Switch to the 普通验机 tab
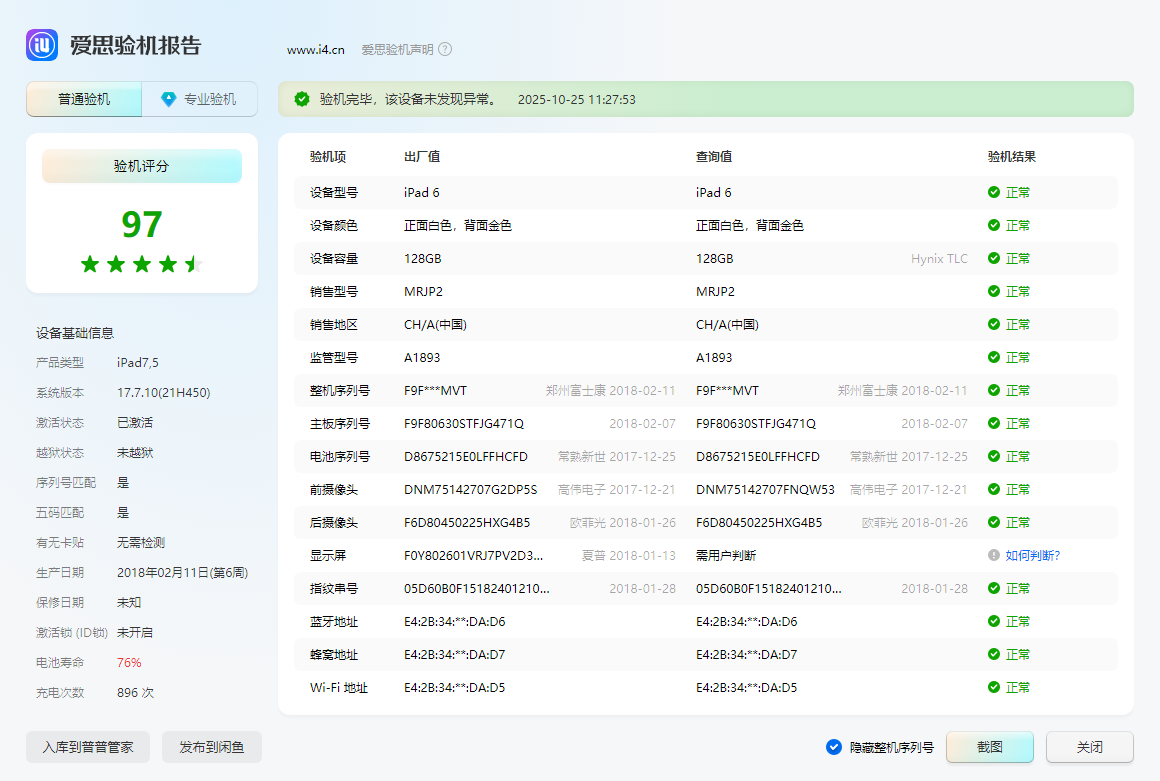The width and height of the screenshot is (1160, 781). click(84, 99)
